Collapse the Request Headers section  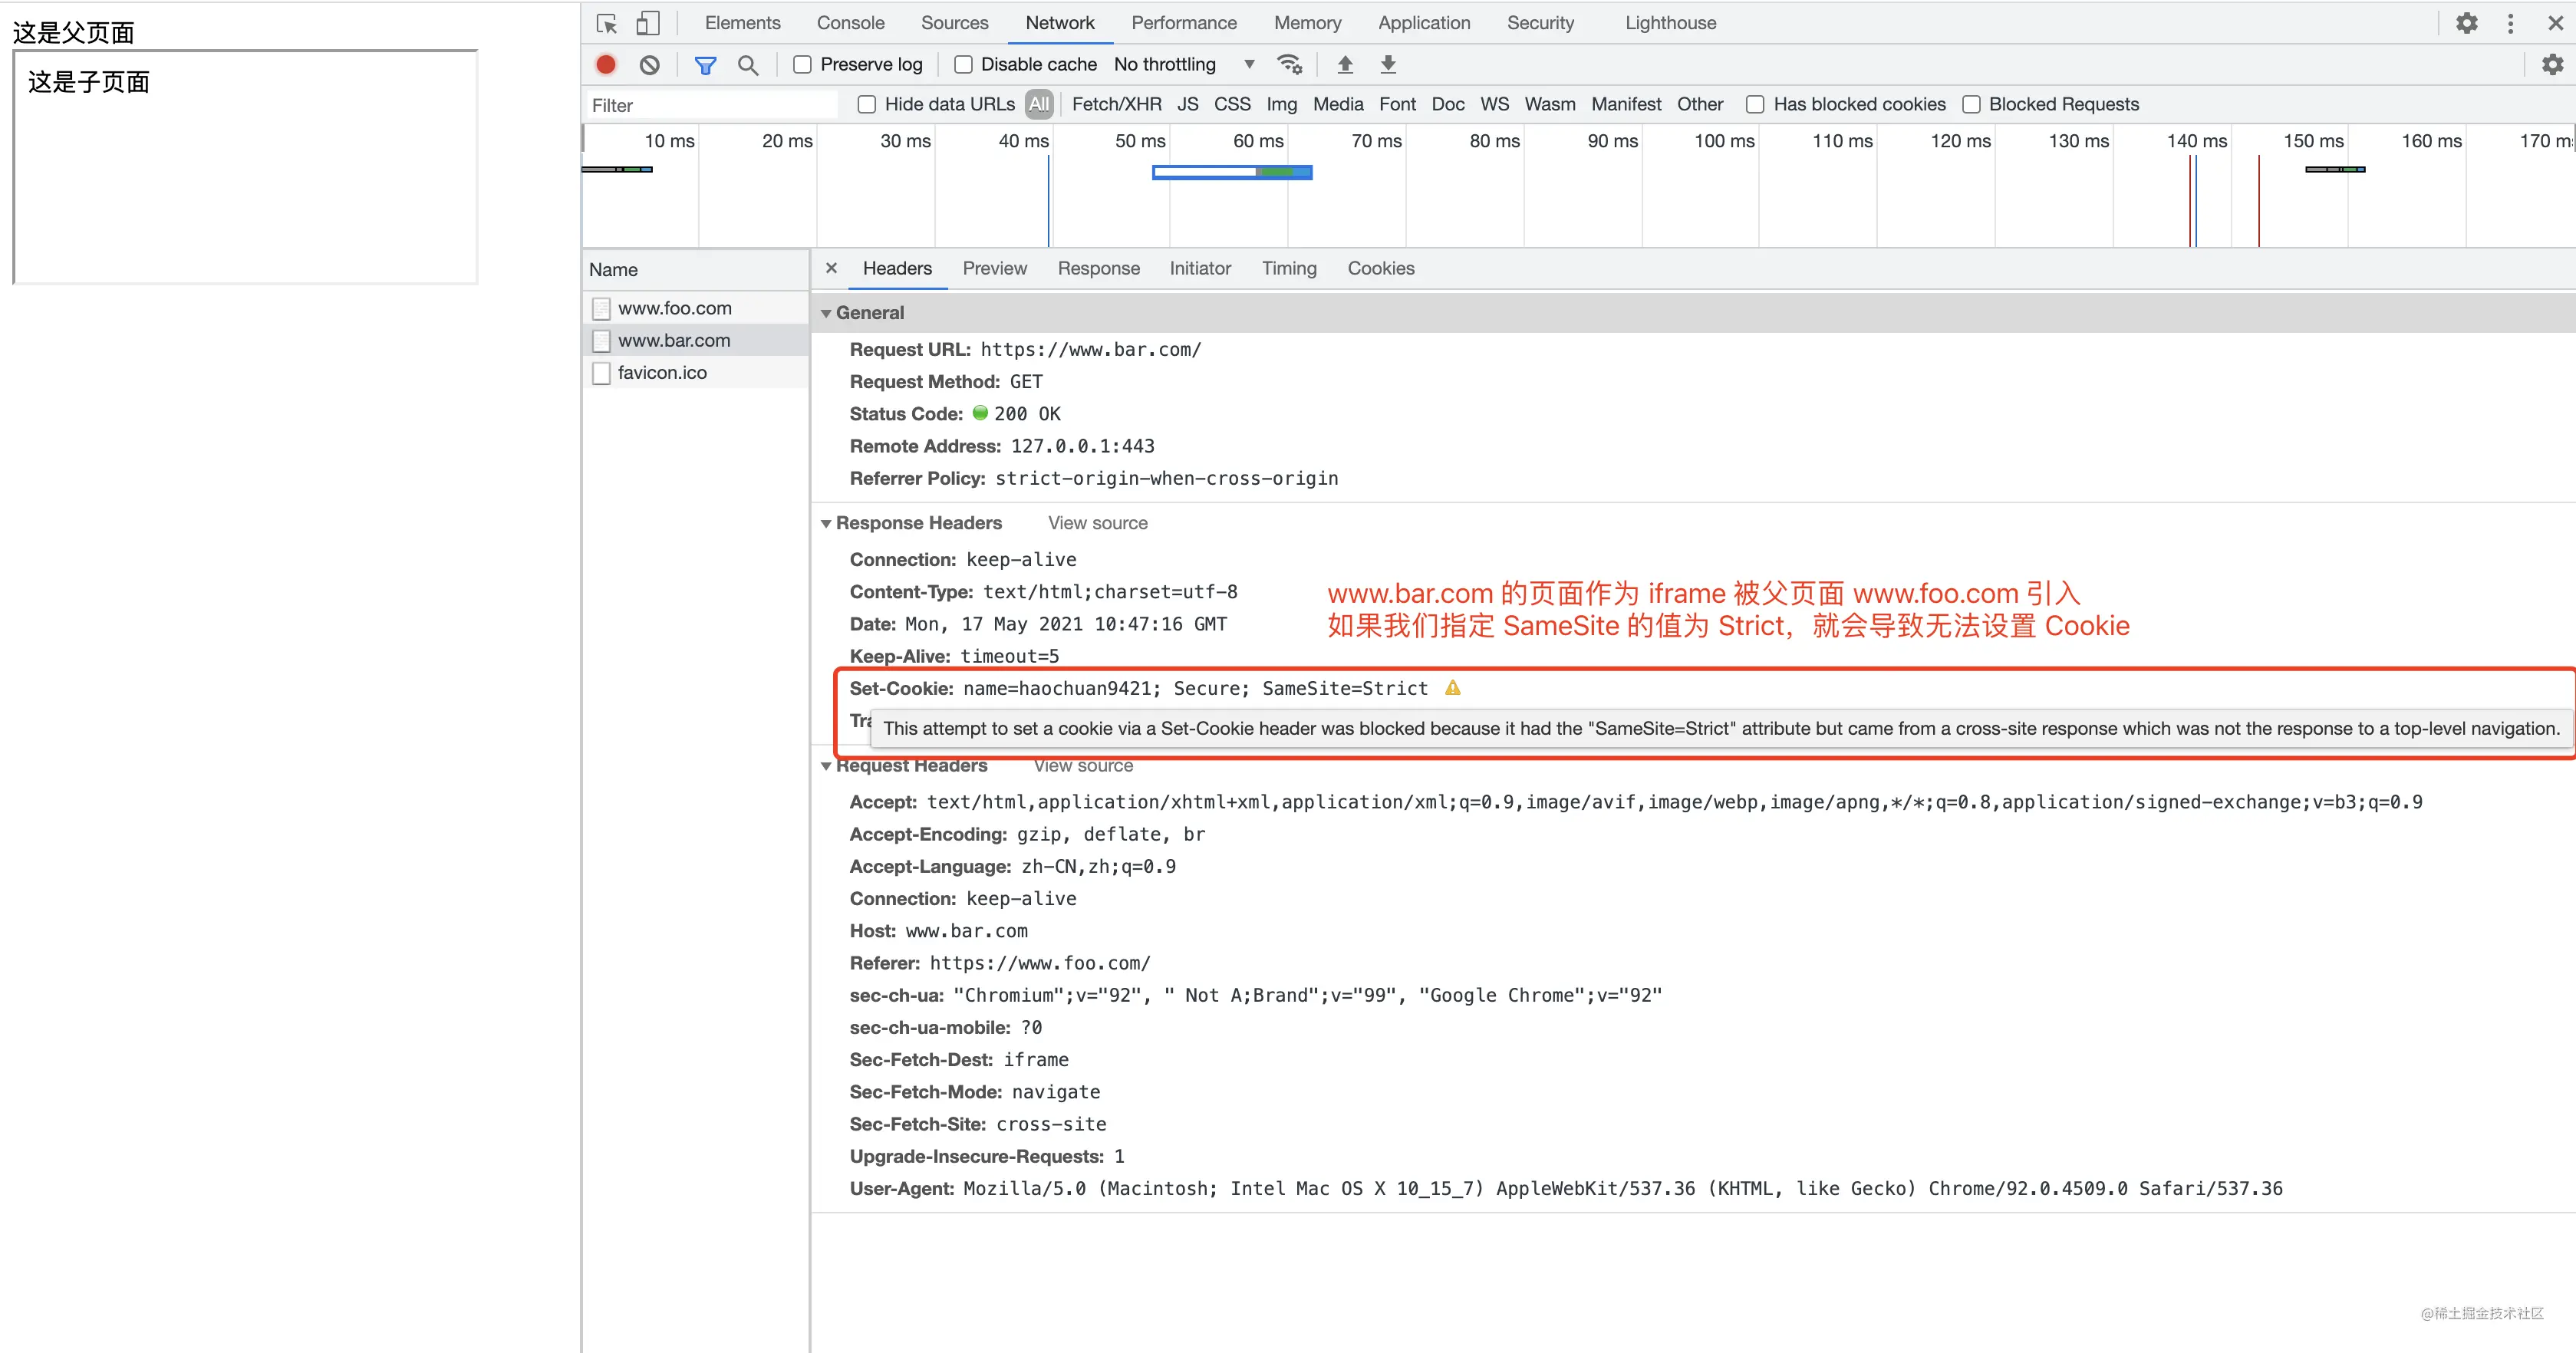point(826,766)
